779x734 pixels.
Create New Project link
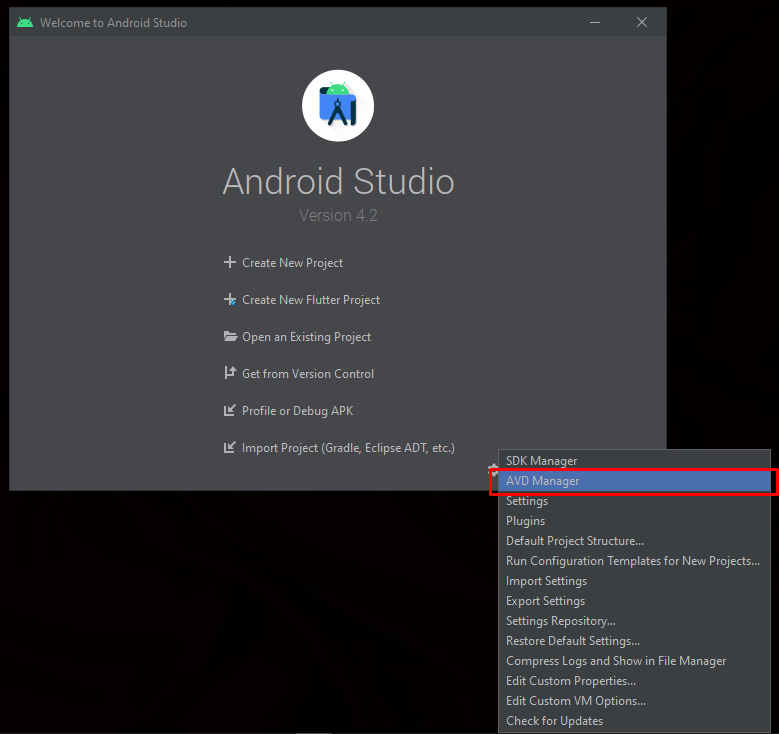click(292, 263)
